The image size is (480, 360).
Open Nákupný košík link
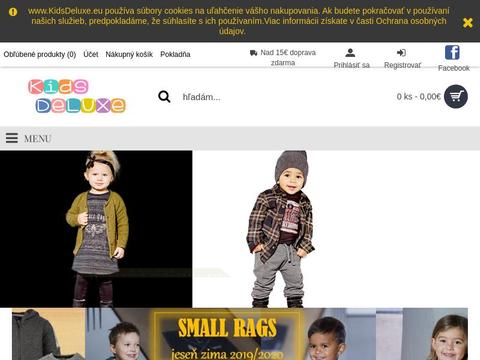(x=129, y=54)
